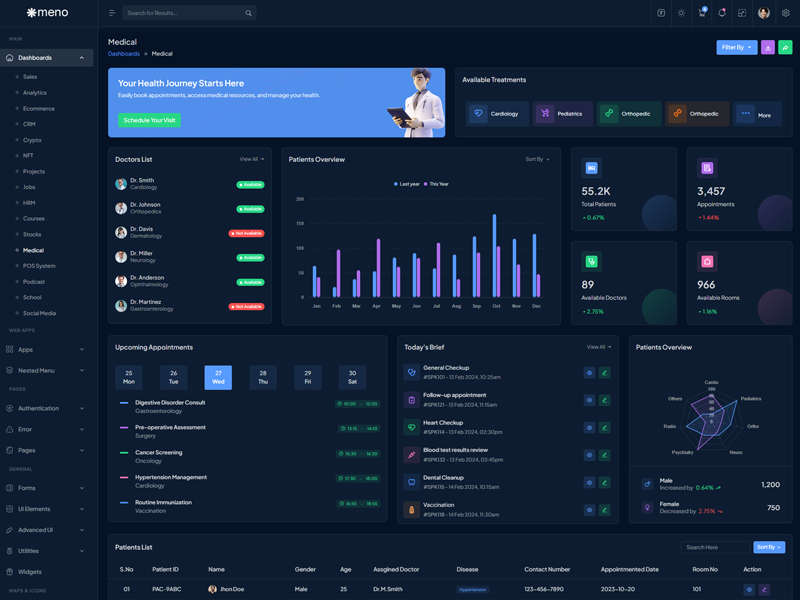Toggle the 'This Year' chart legend
The height and width of the screenshot is (600, 800).
coord(436,184)
